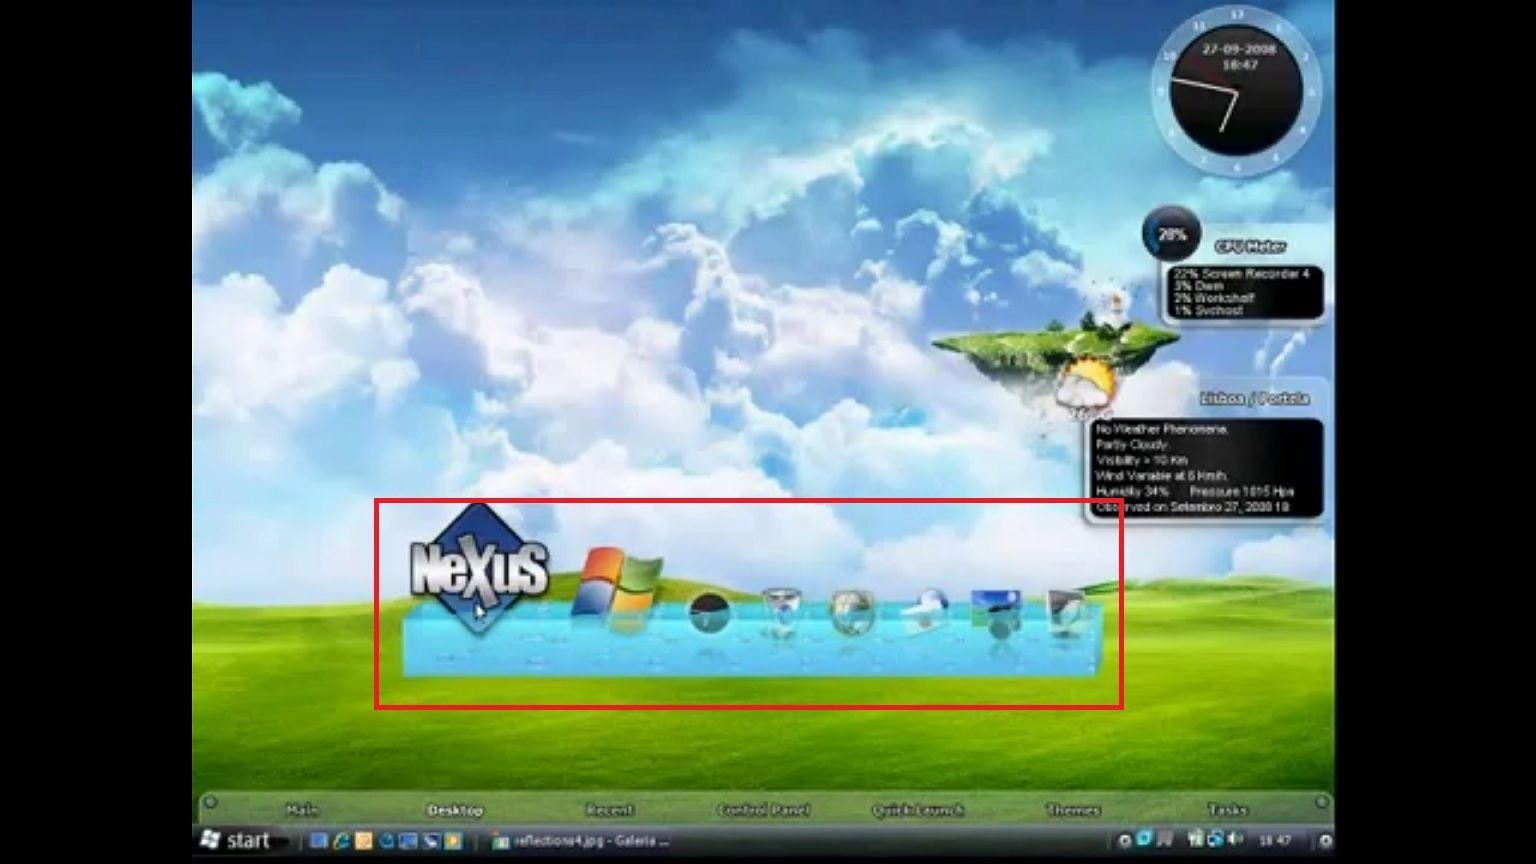Click the cyan square tray icon
The image size is (1536, 864).
click(1144, 839)
